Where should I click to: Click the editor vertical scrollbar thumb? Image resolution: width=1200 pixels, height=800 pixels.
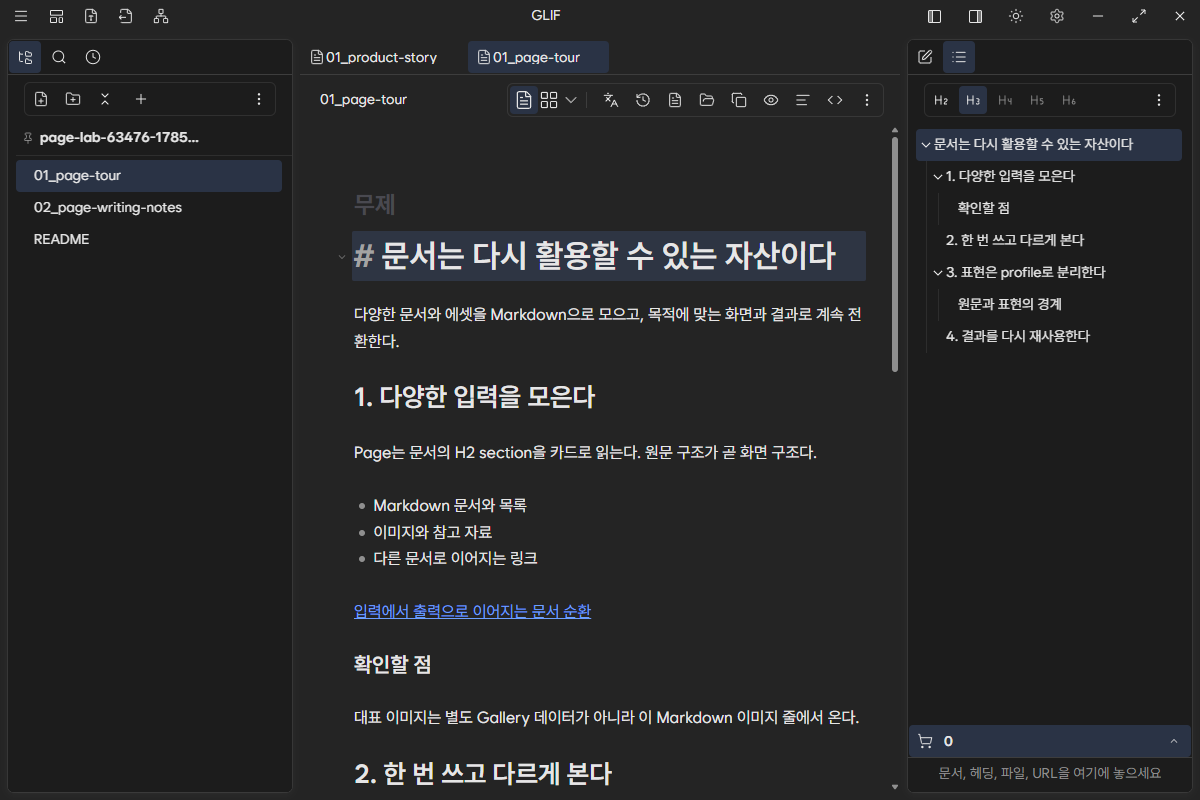tap(894, 254)
